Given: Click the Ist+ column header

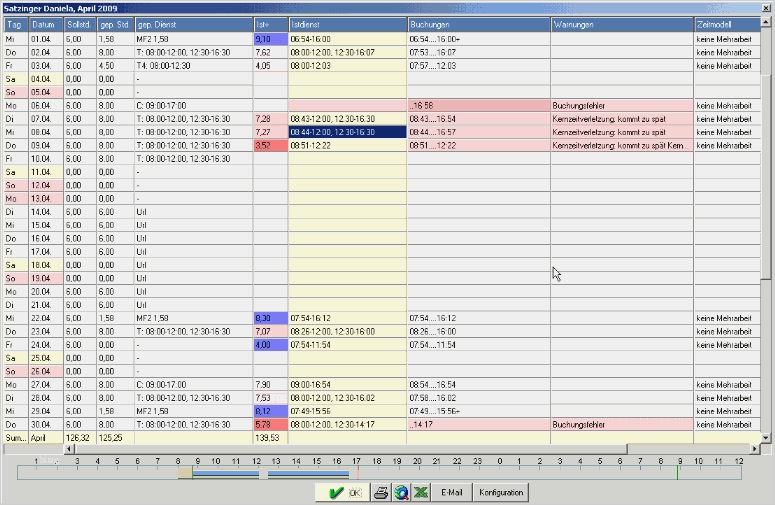Looking at the screenshot, I should (270, 25).
